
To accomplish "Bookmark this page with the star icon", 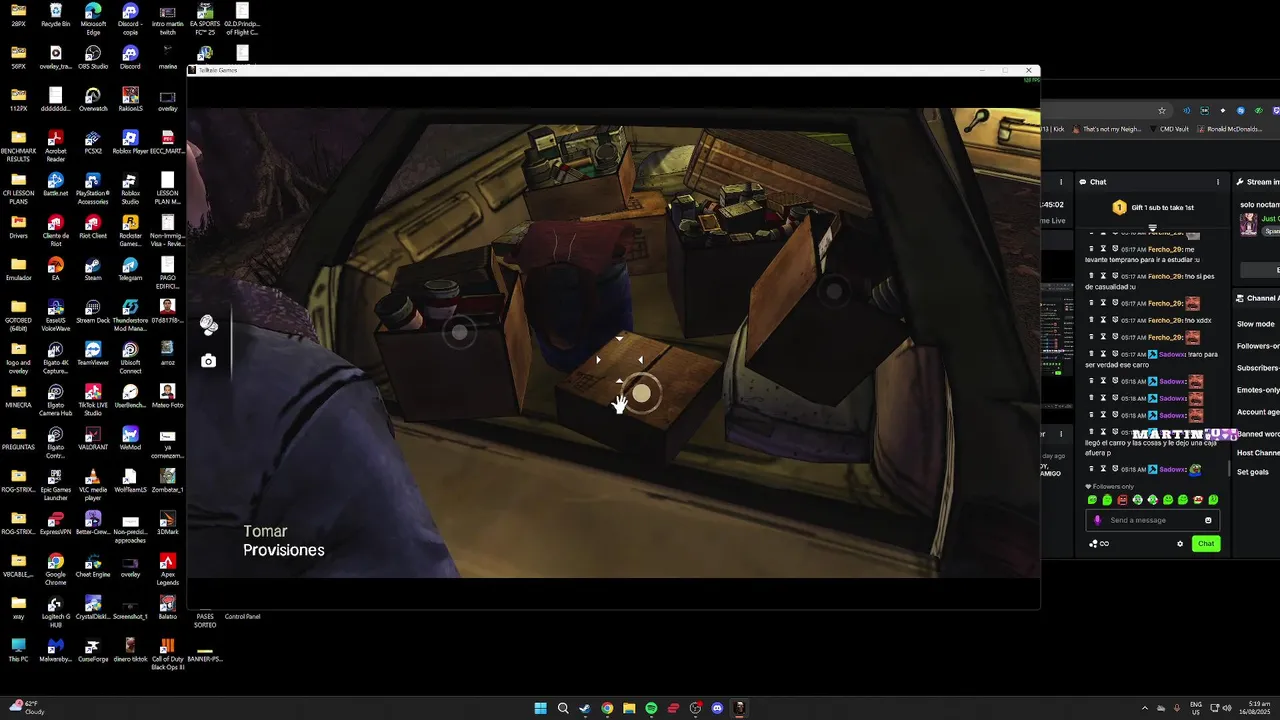I will point(1161,110).
